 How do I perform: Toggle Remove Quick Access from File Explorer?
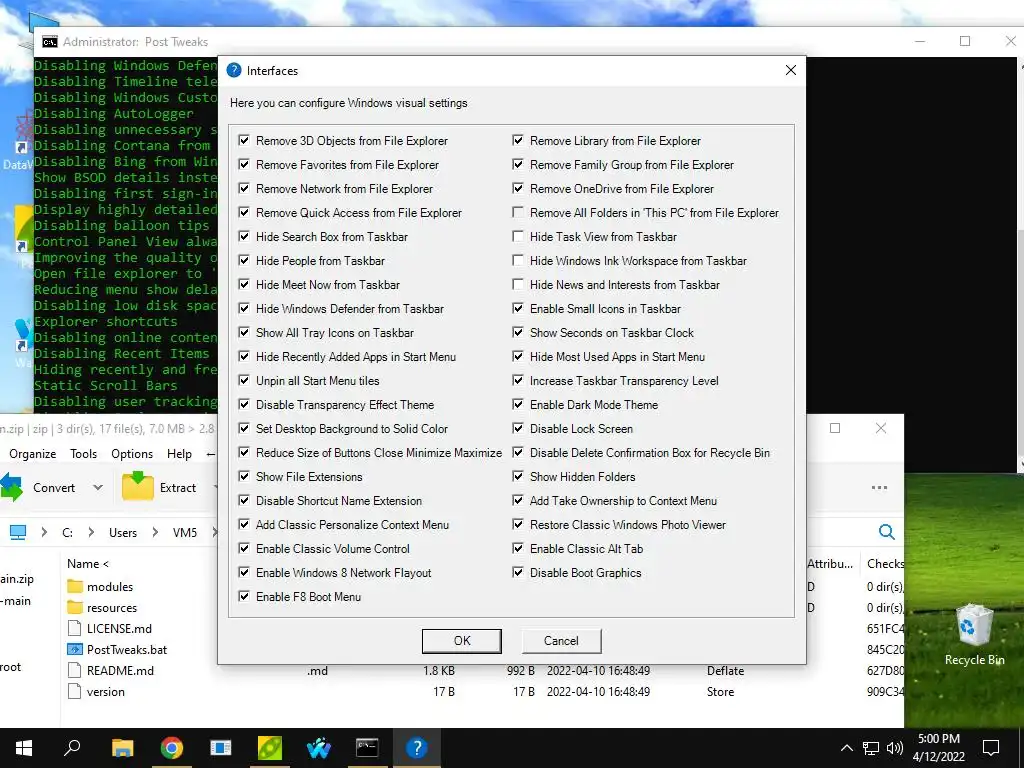point(244,212)
